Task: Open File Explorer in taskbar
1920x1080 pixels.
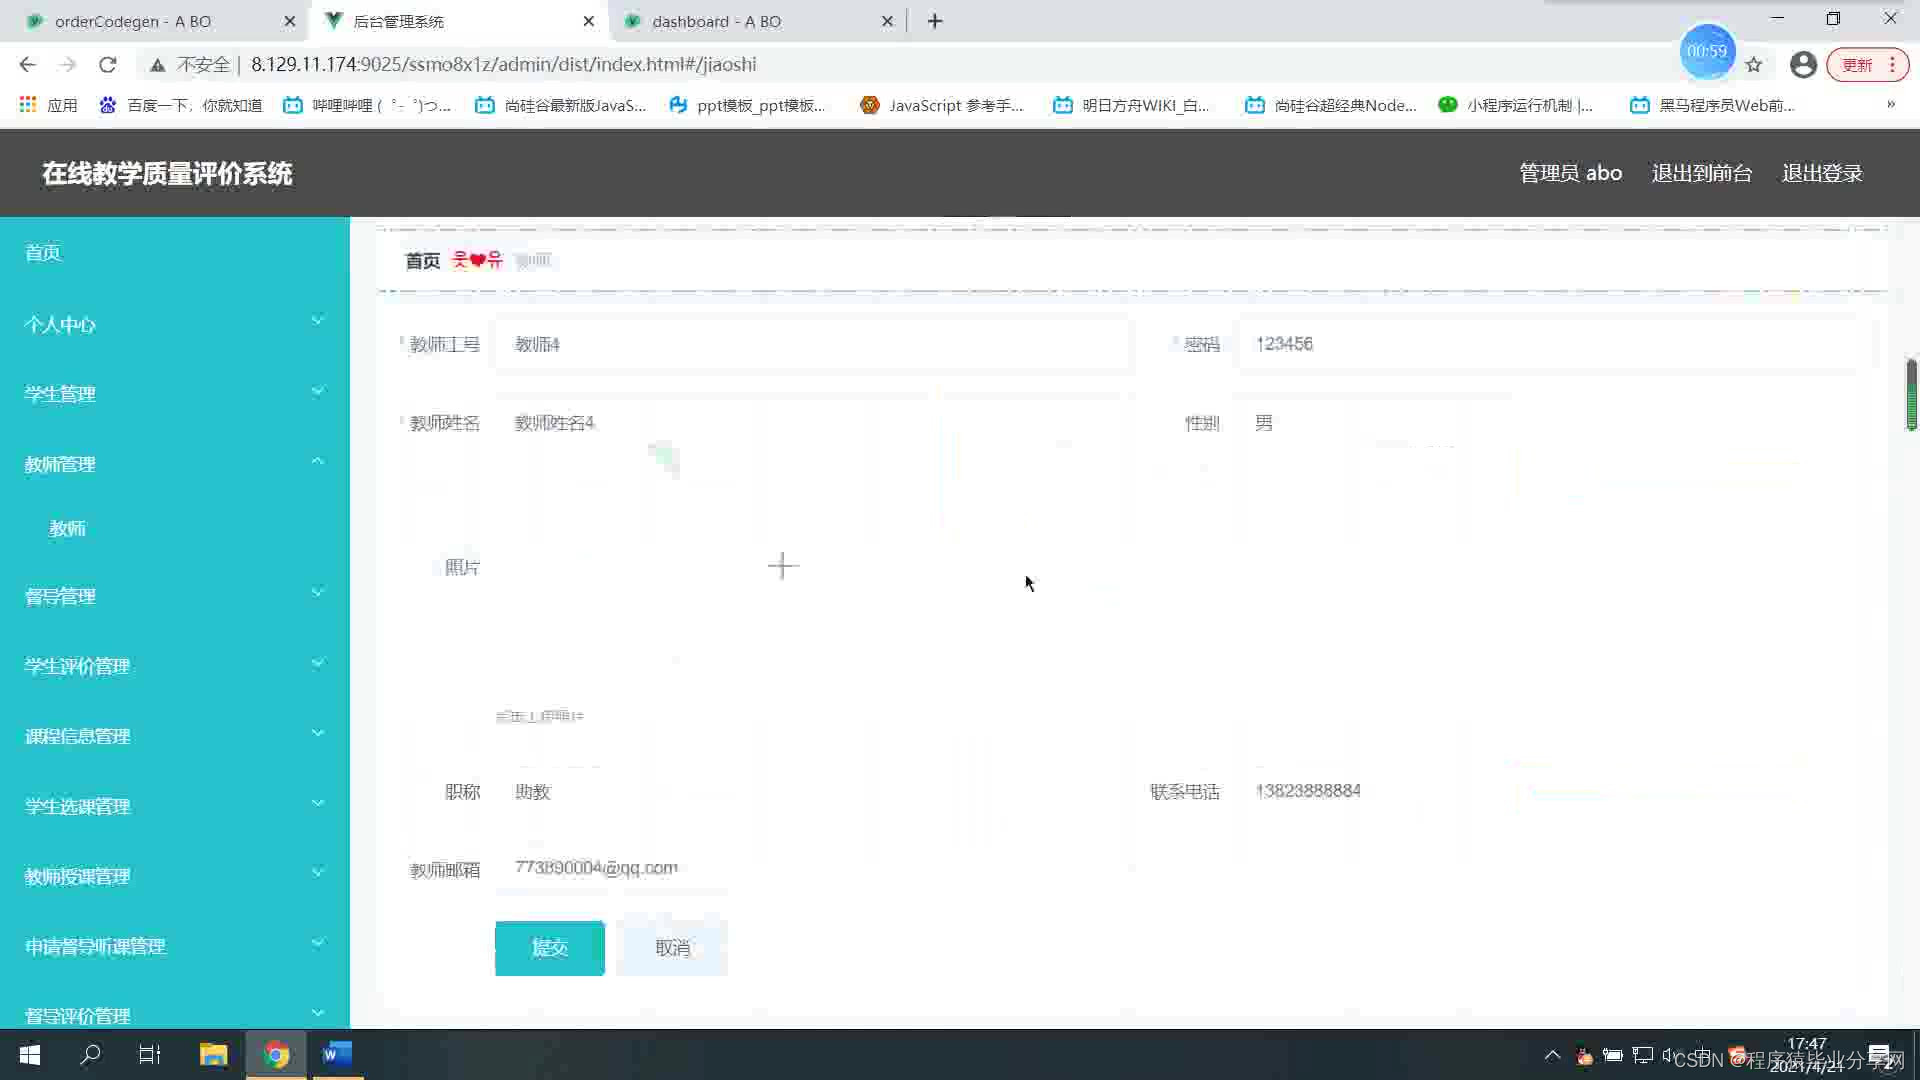Action: pyautogui.click(x=213, y=1054)
